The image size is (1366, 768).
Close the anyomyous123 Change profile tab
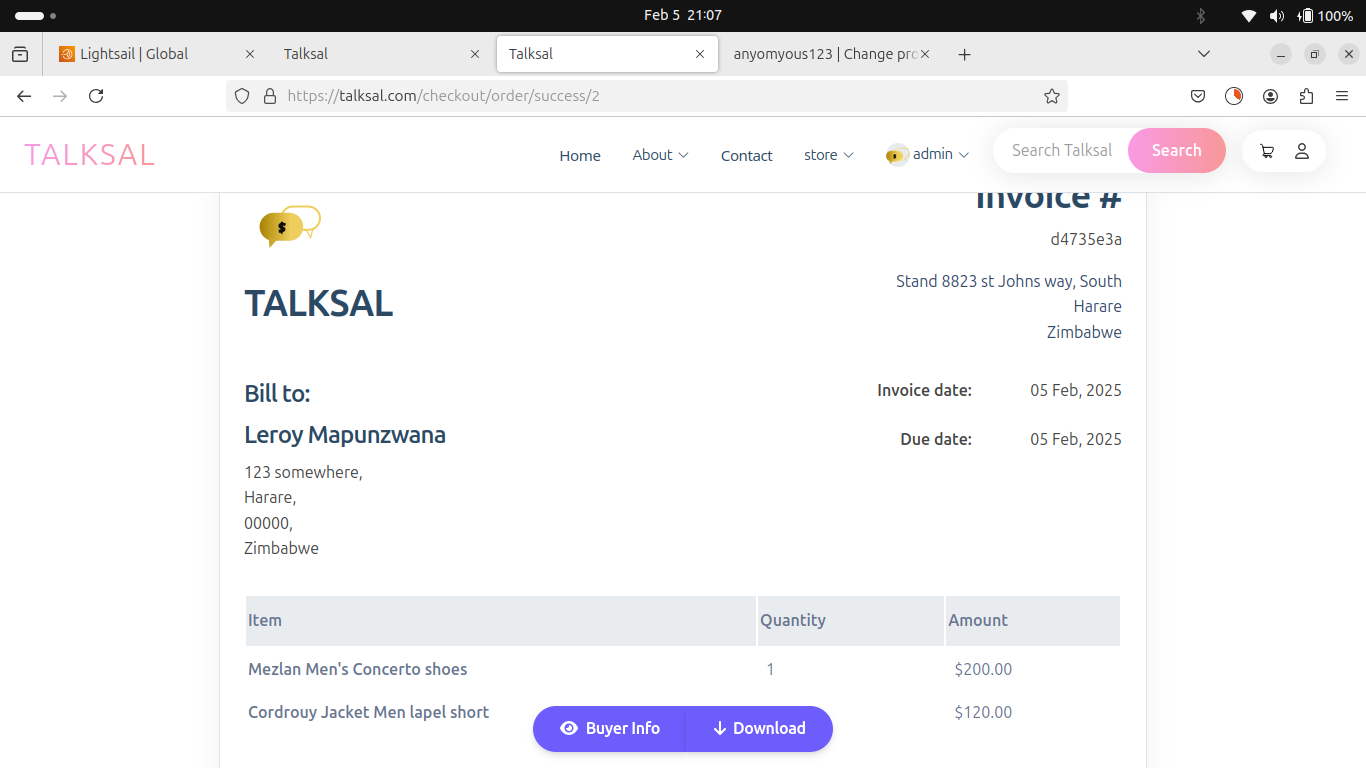click(925, 54)
